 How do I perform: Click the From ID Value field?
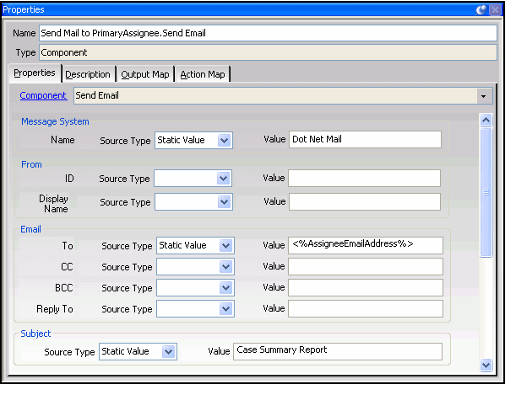point(365,178)
